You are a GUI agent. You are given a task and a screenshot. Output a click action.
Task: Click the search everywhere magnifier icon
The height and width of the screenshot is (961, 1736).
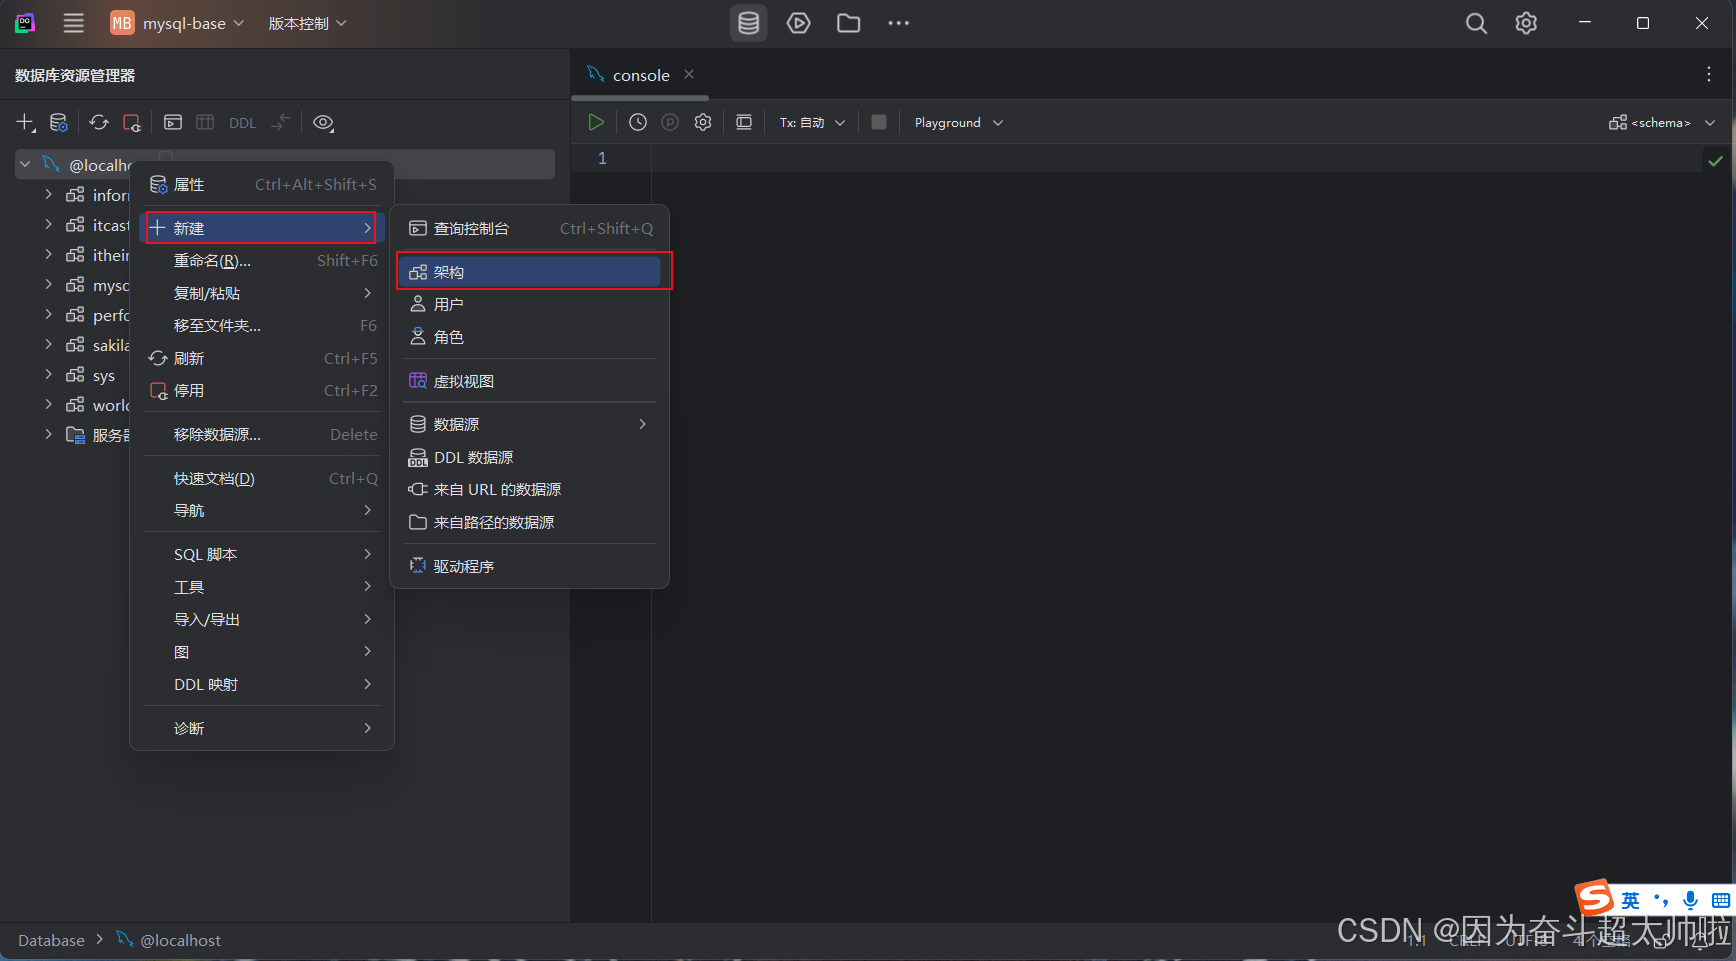click(1476, 23)
